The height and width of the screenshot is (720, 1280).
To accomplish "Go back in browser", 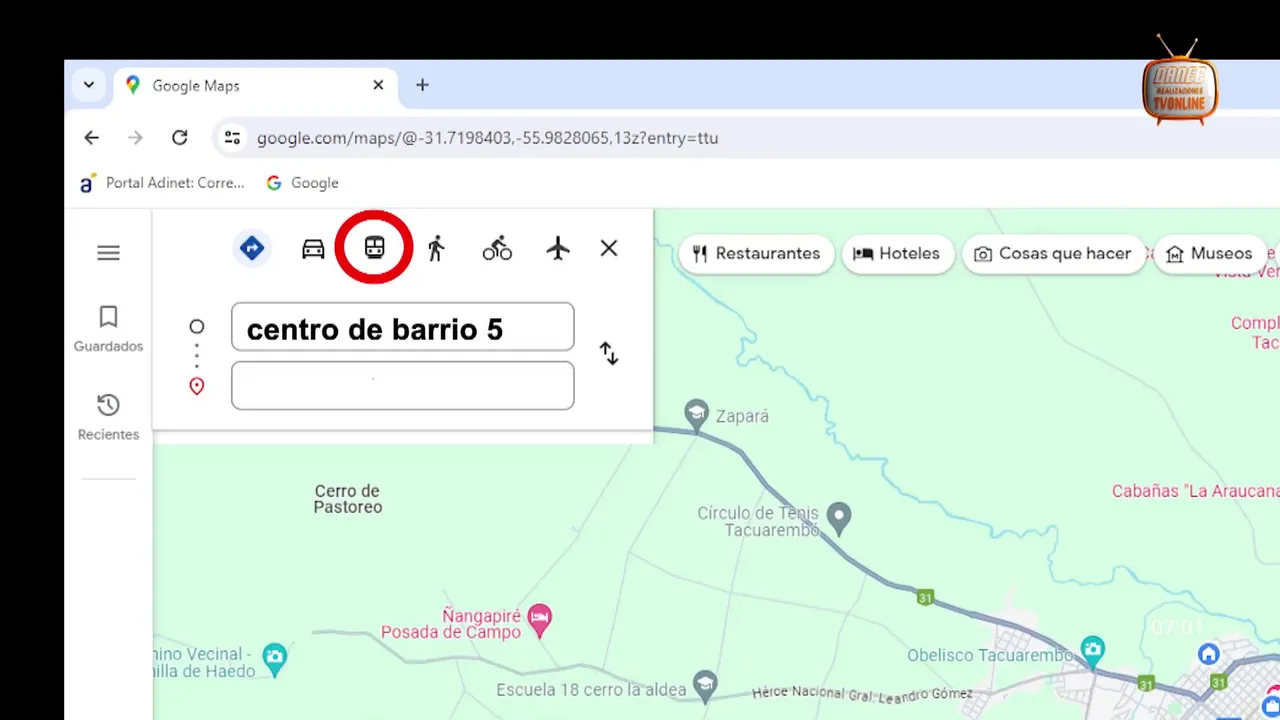I will click(x=91, y=138).
